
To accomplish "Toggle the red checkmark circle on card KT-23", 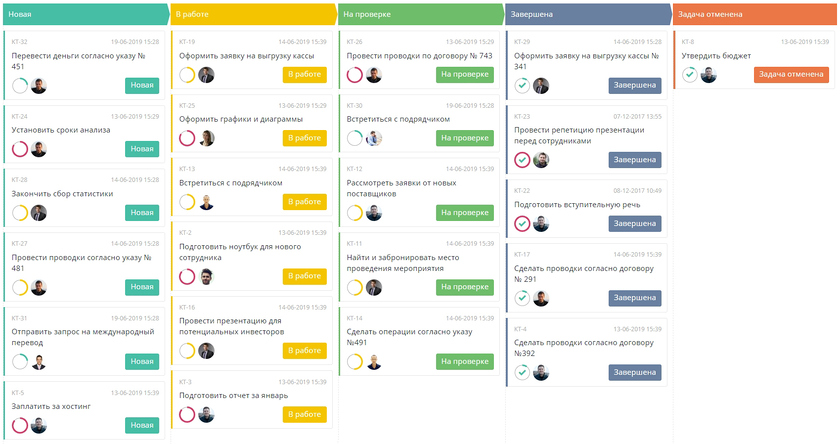I will click(x=522, y=160).
